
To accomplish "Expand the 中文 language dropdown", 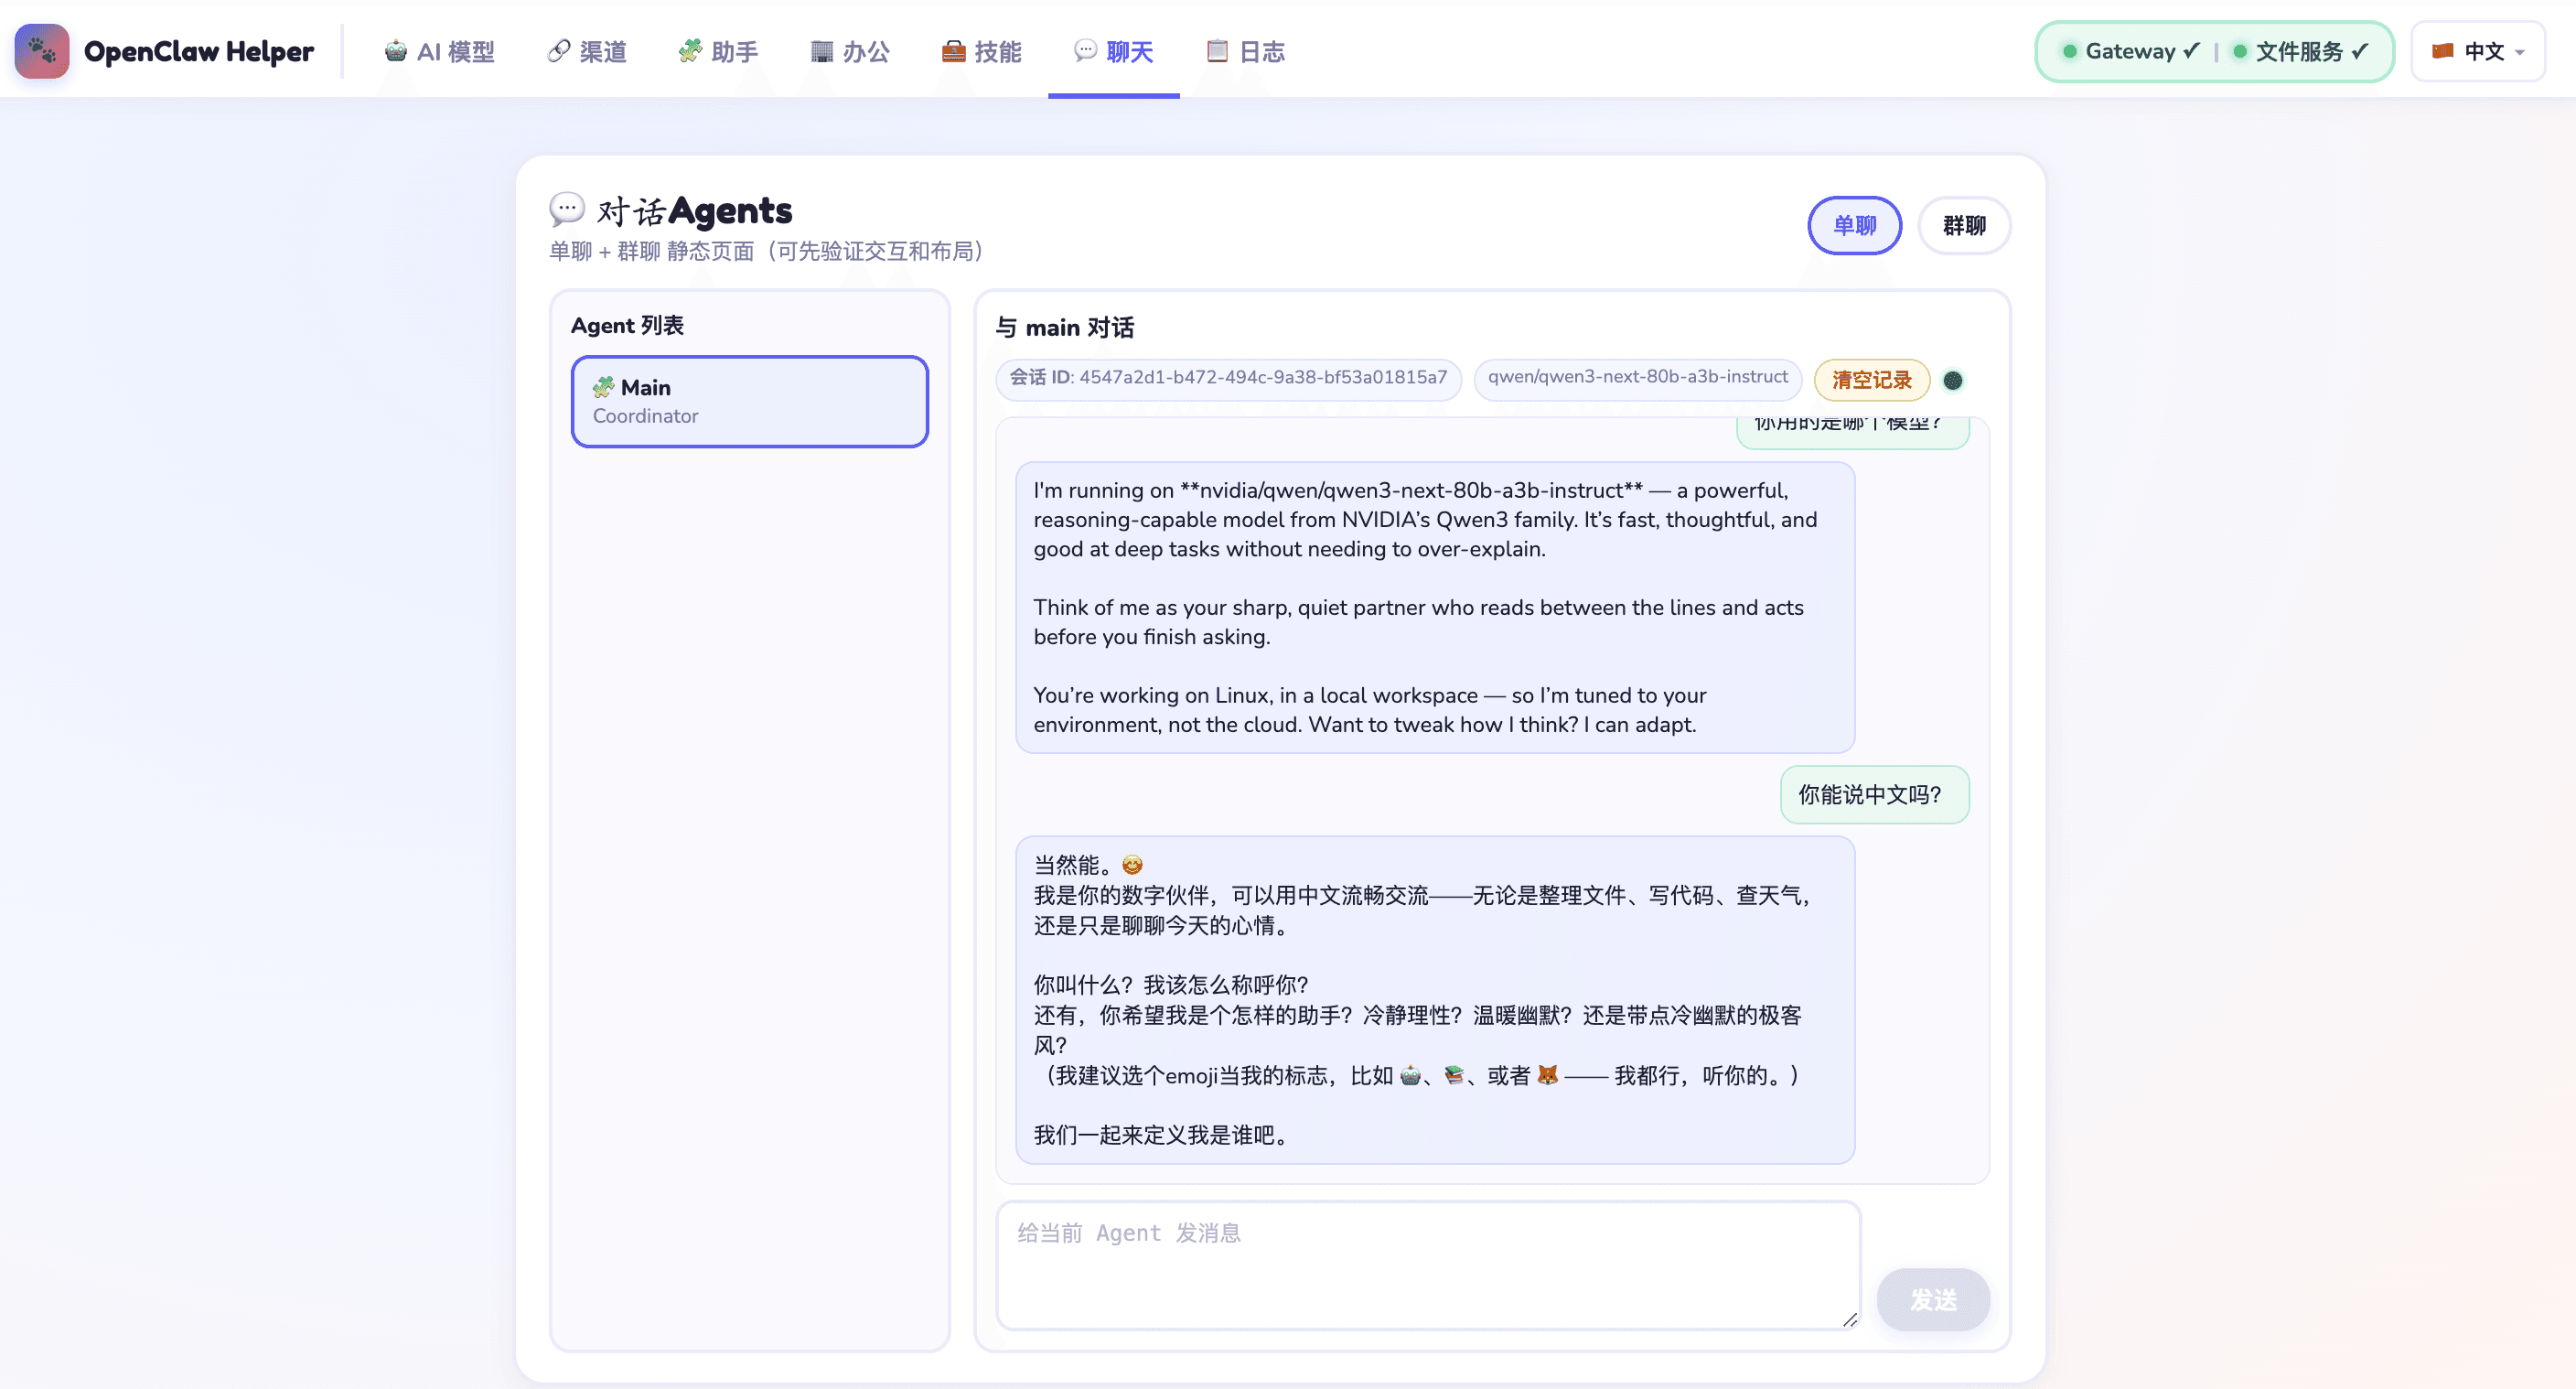I will click(2477, 51).
